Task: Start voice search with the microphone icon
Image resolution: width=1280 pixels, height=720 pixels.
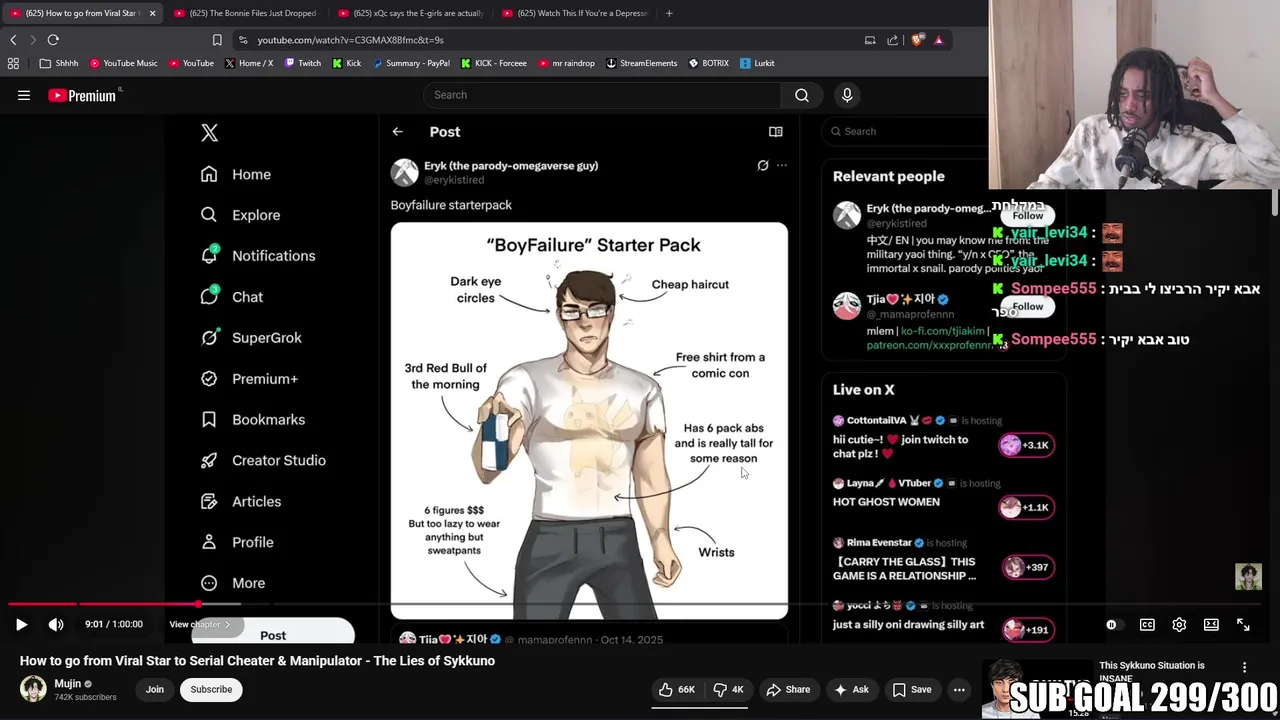Action: tap(847, 95)
